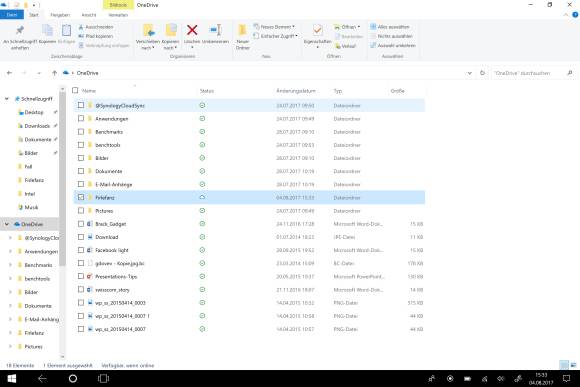Check the Facebook light checkbox
Viewport: 580px width, 387px height.
(81, 250)
